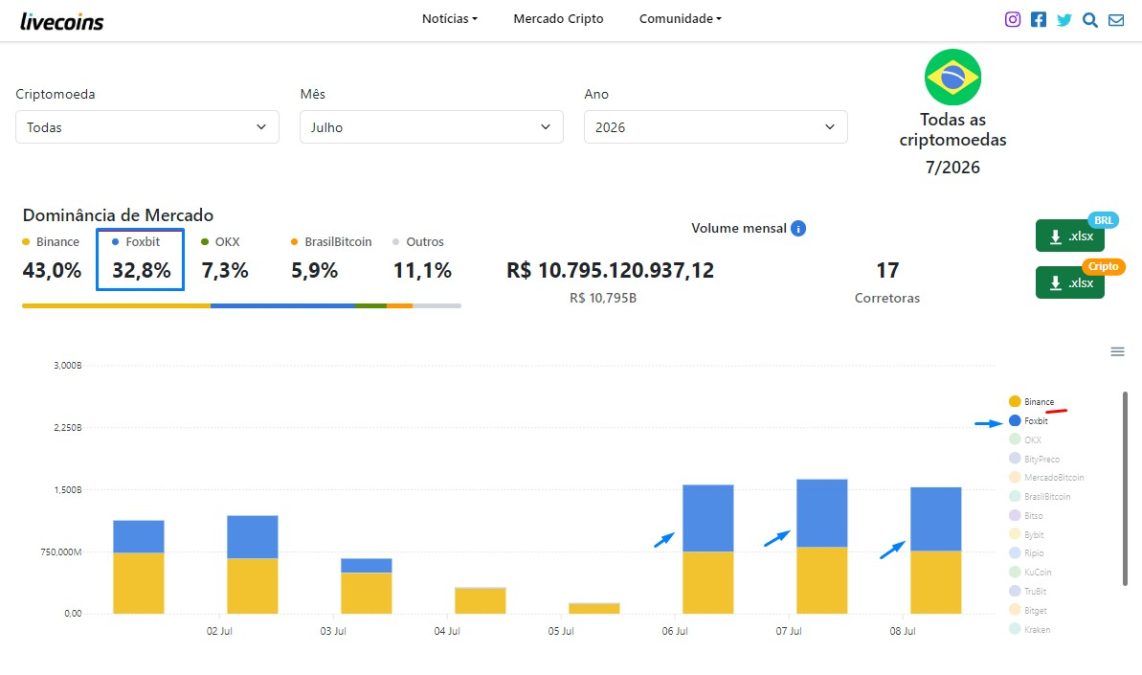Show the Bitso series in chart legend
1142x675 pixels.
point(1026,516)
